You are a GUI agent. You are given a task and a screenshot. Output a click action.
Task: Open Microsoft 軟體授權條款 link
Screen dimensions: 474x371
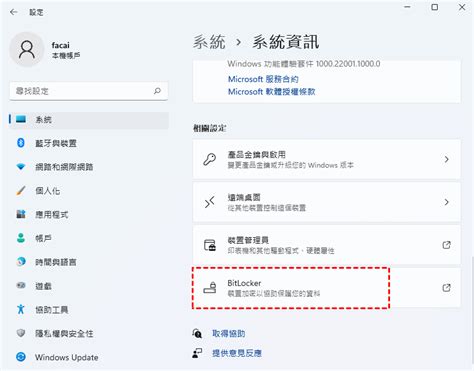coord(271,91)
